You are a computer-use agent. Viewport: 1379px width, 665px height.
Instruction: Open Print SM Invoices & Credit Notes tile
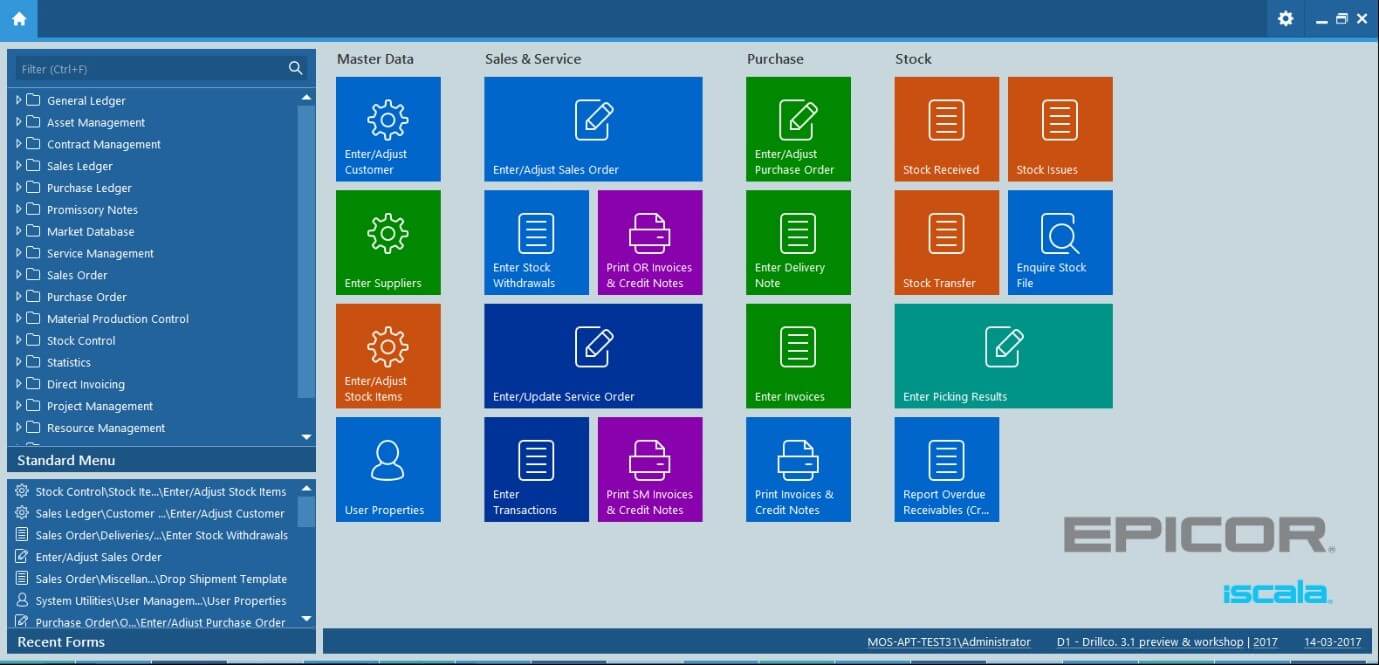(x=650, y=469)
